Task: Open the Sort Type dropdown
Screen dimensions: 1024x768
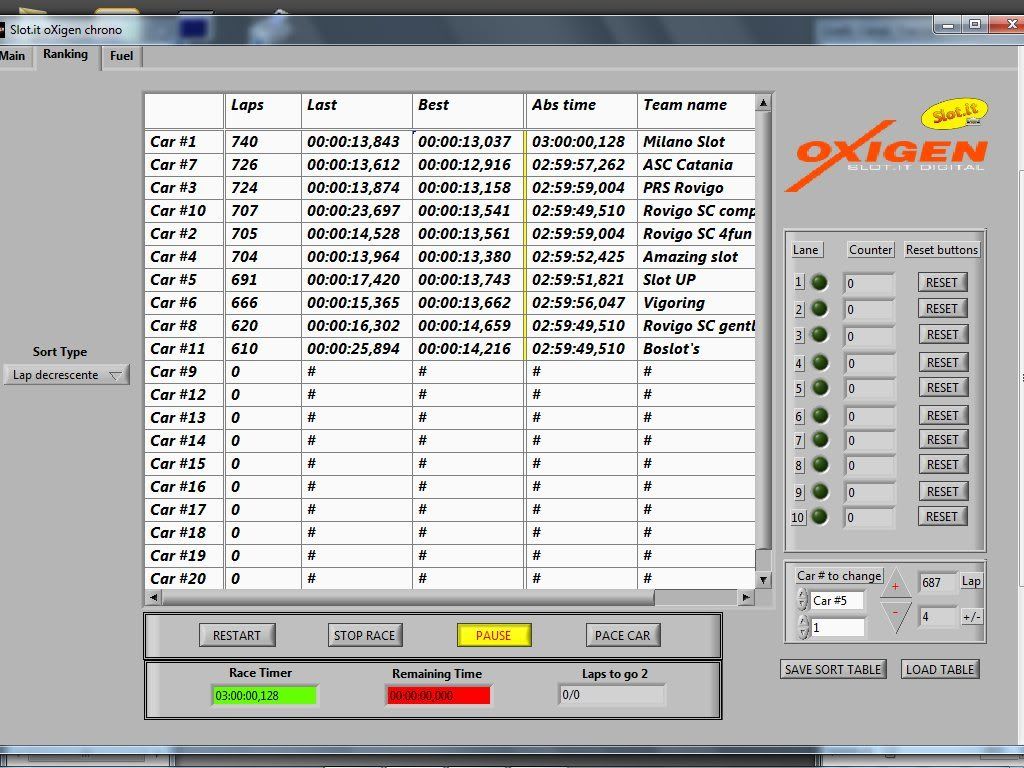Action: click(x=67, y=375)
